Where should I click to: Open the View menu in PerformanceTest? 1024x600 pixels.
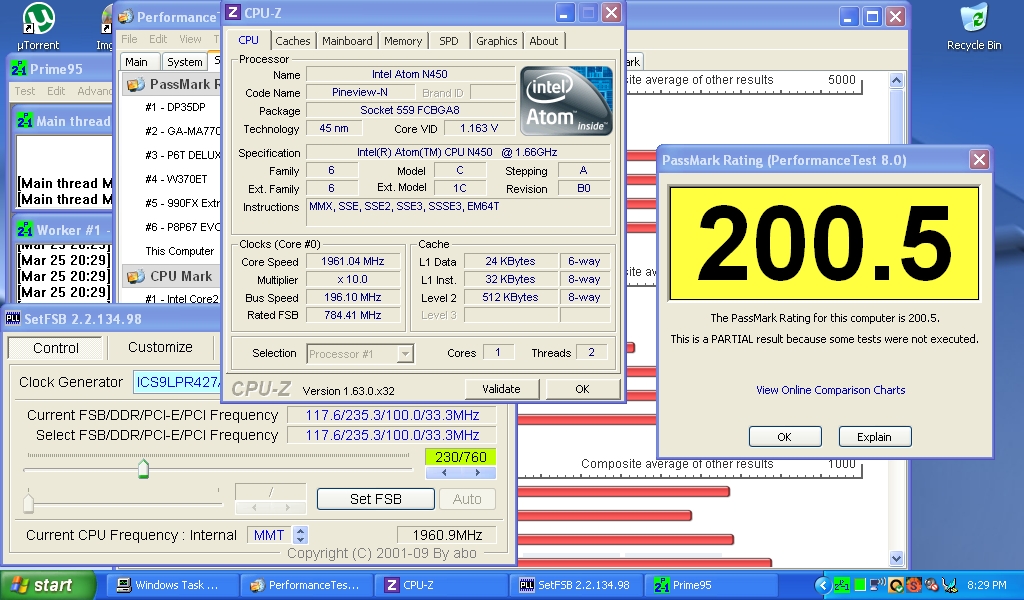coord(190,39)
